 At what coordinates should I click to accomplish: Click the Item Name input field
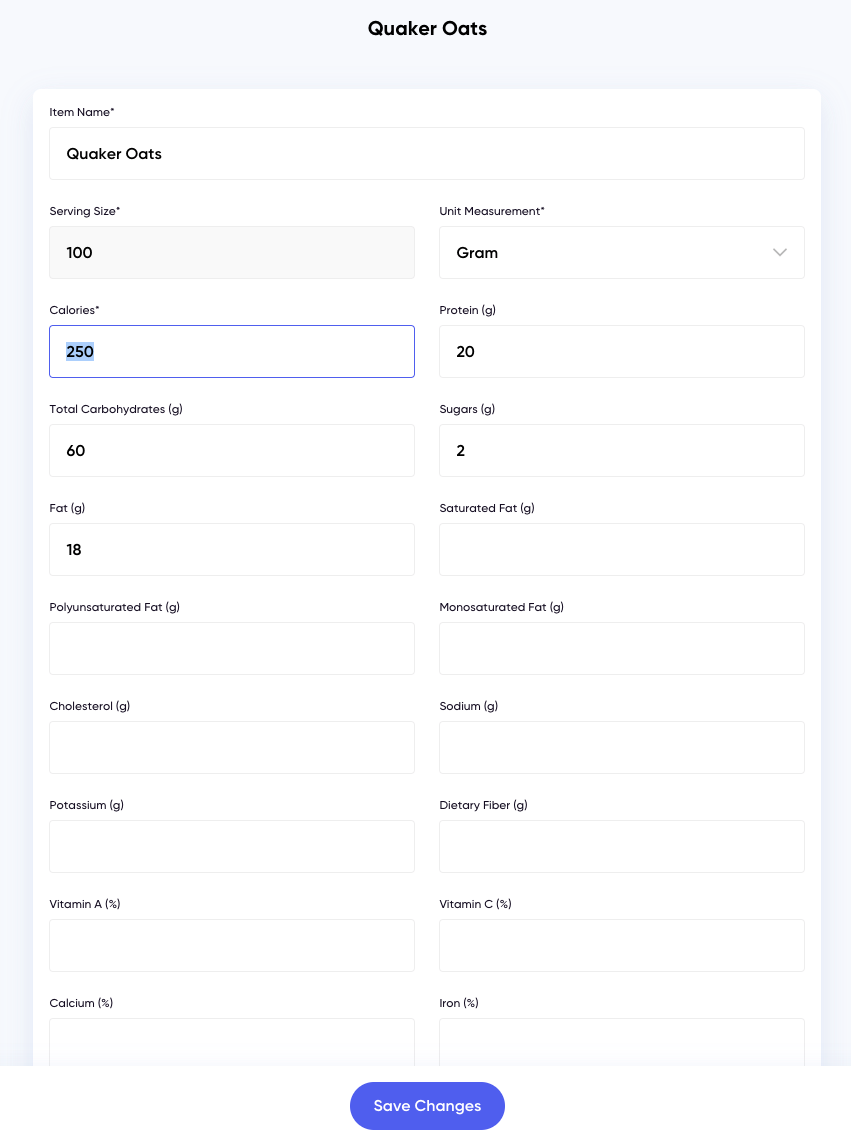click(427, 153)
